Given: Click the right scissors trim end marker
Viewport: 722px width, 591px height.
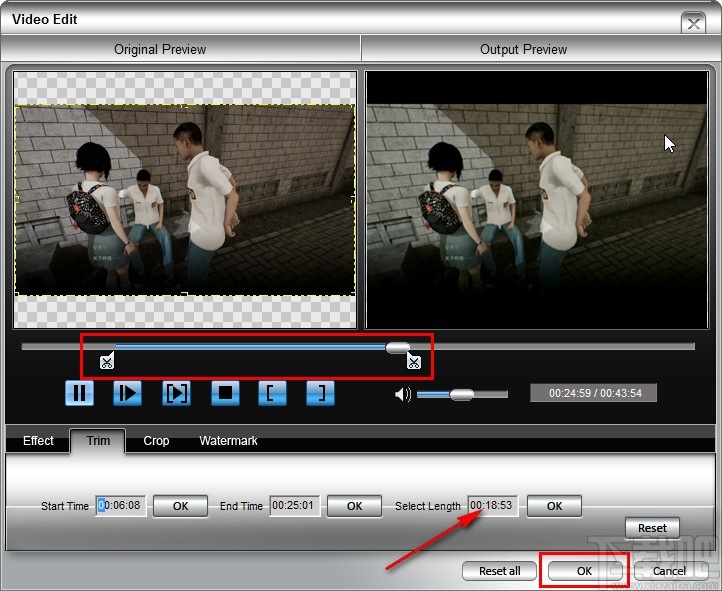Looking at the screenshot, I should point(413,361).
